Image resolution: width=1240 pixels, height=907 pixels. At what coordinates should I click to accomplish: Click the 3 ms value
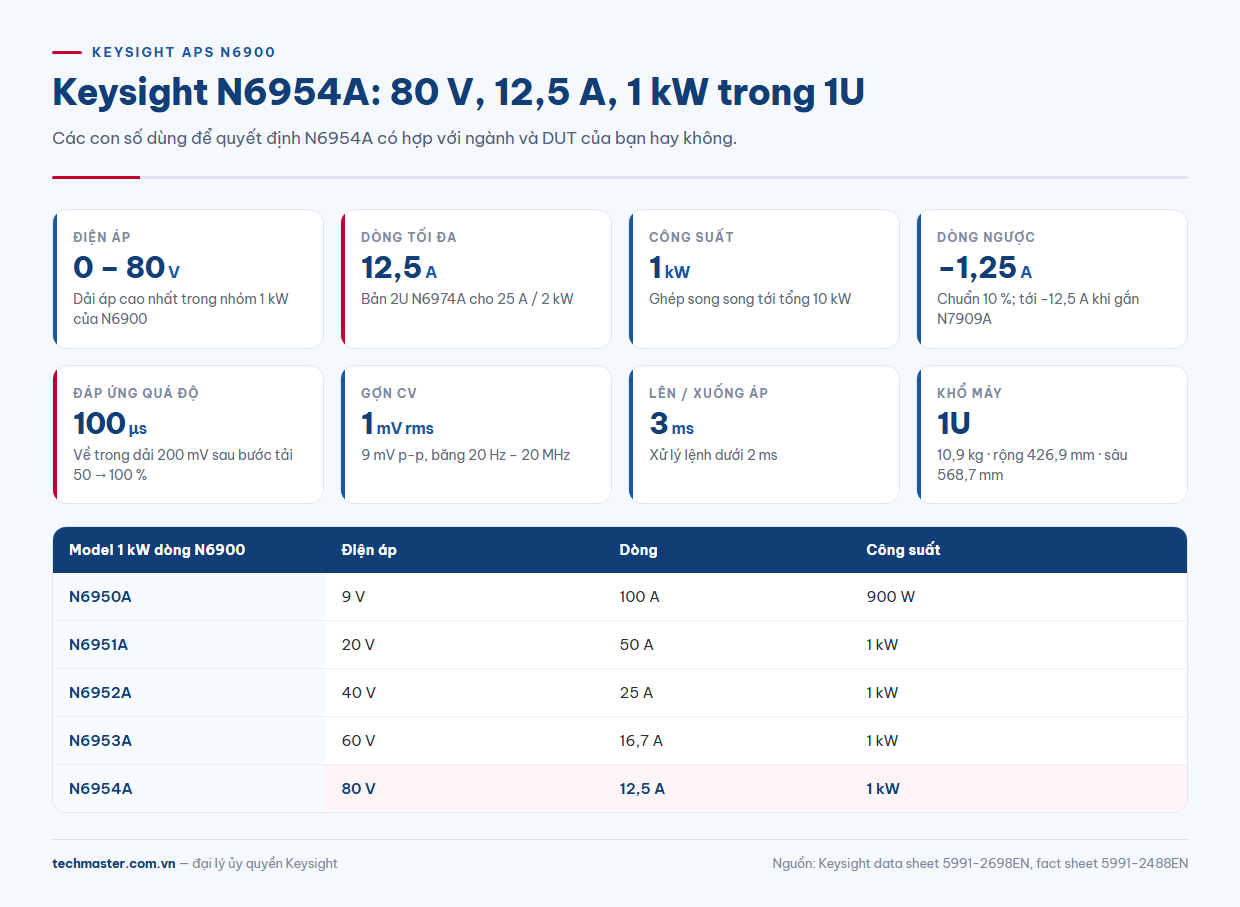pos(672,423)
